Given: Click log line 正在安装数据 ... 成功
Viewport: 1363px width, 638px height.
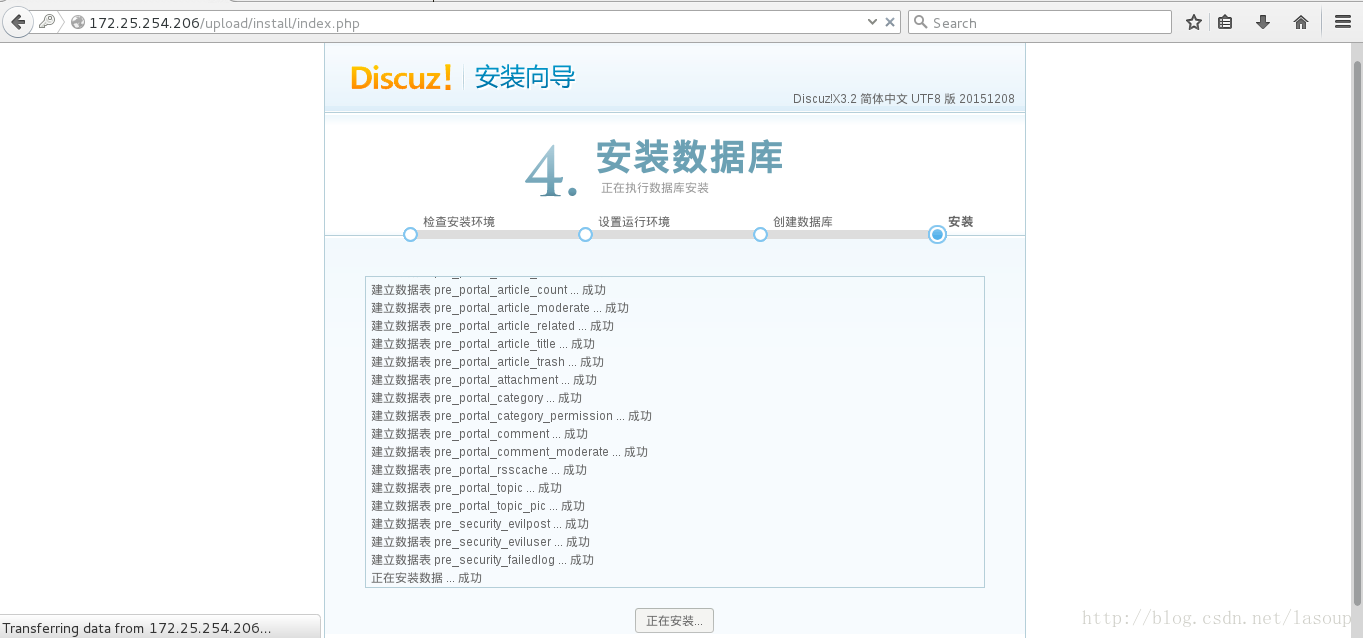Looking at the screenshot, I should (x=426, y=578).
